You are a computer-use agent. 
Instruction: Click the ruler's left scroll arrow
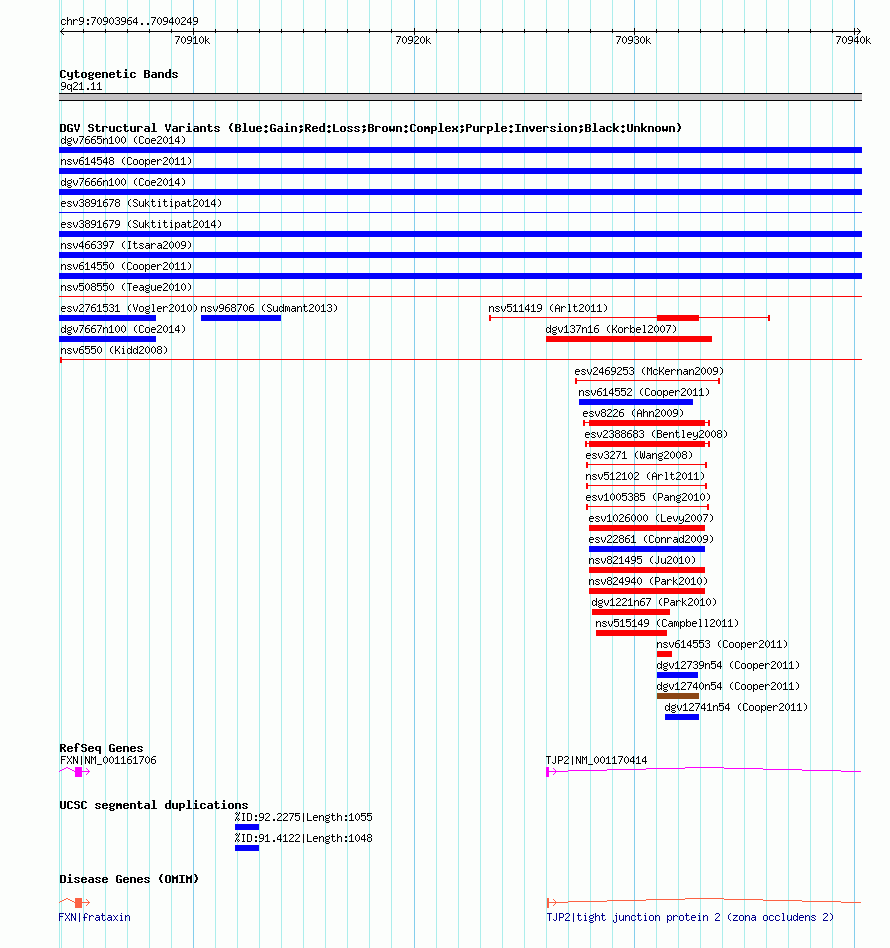62,31
